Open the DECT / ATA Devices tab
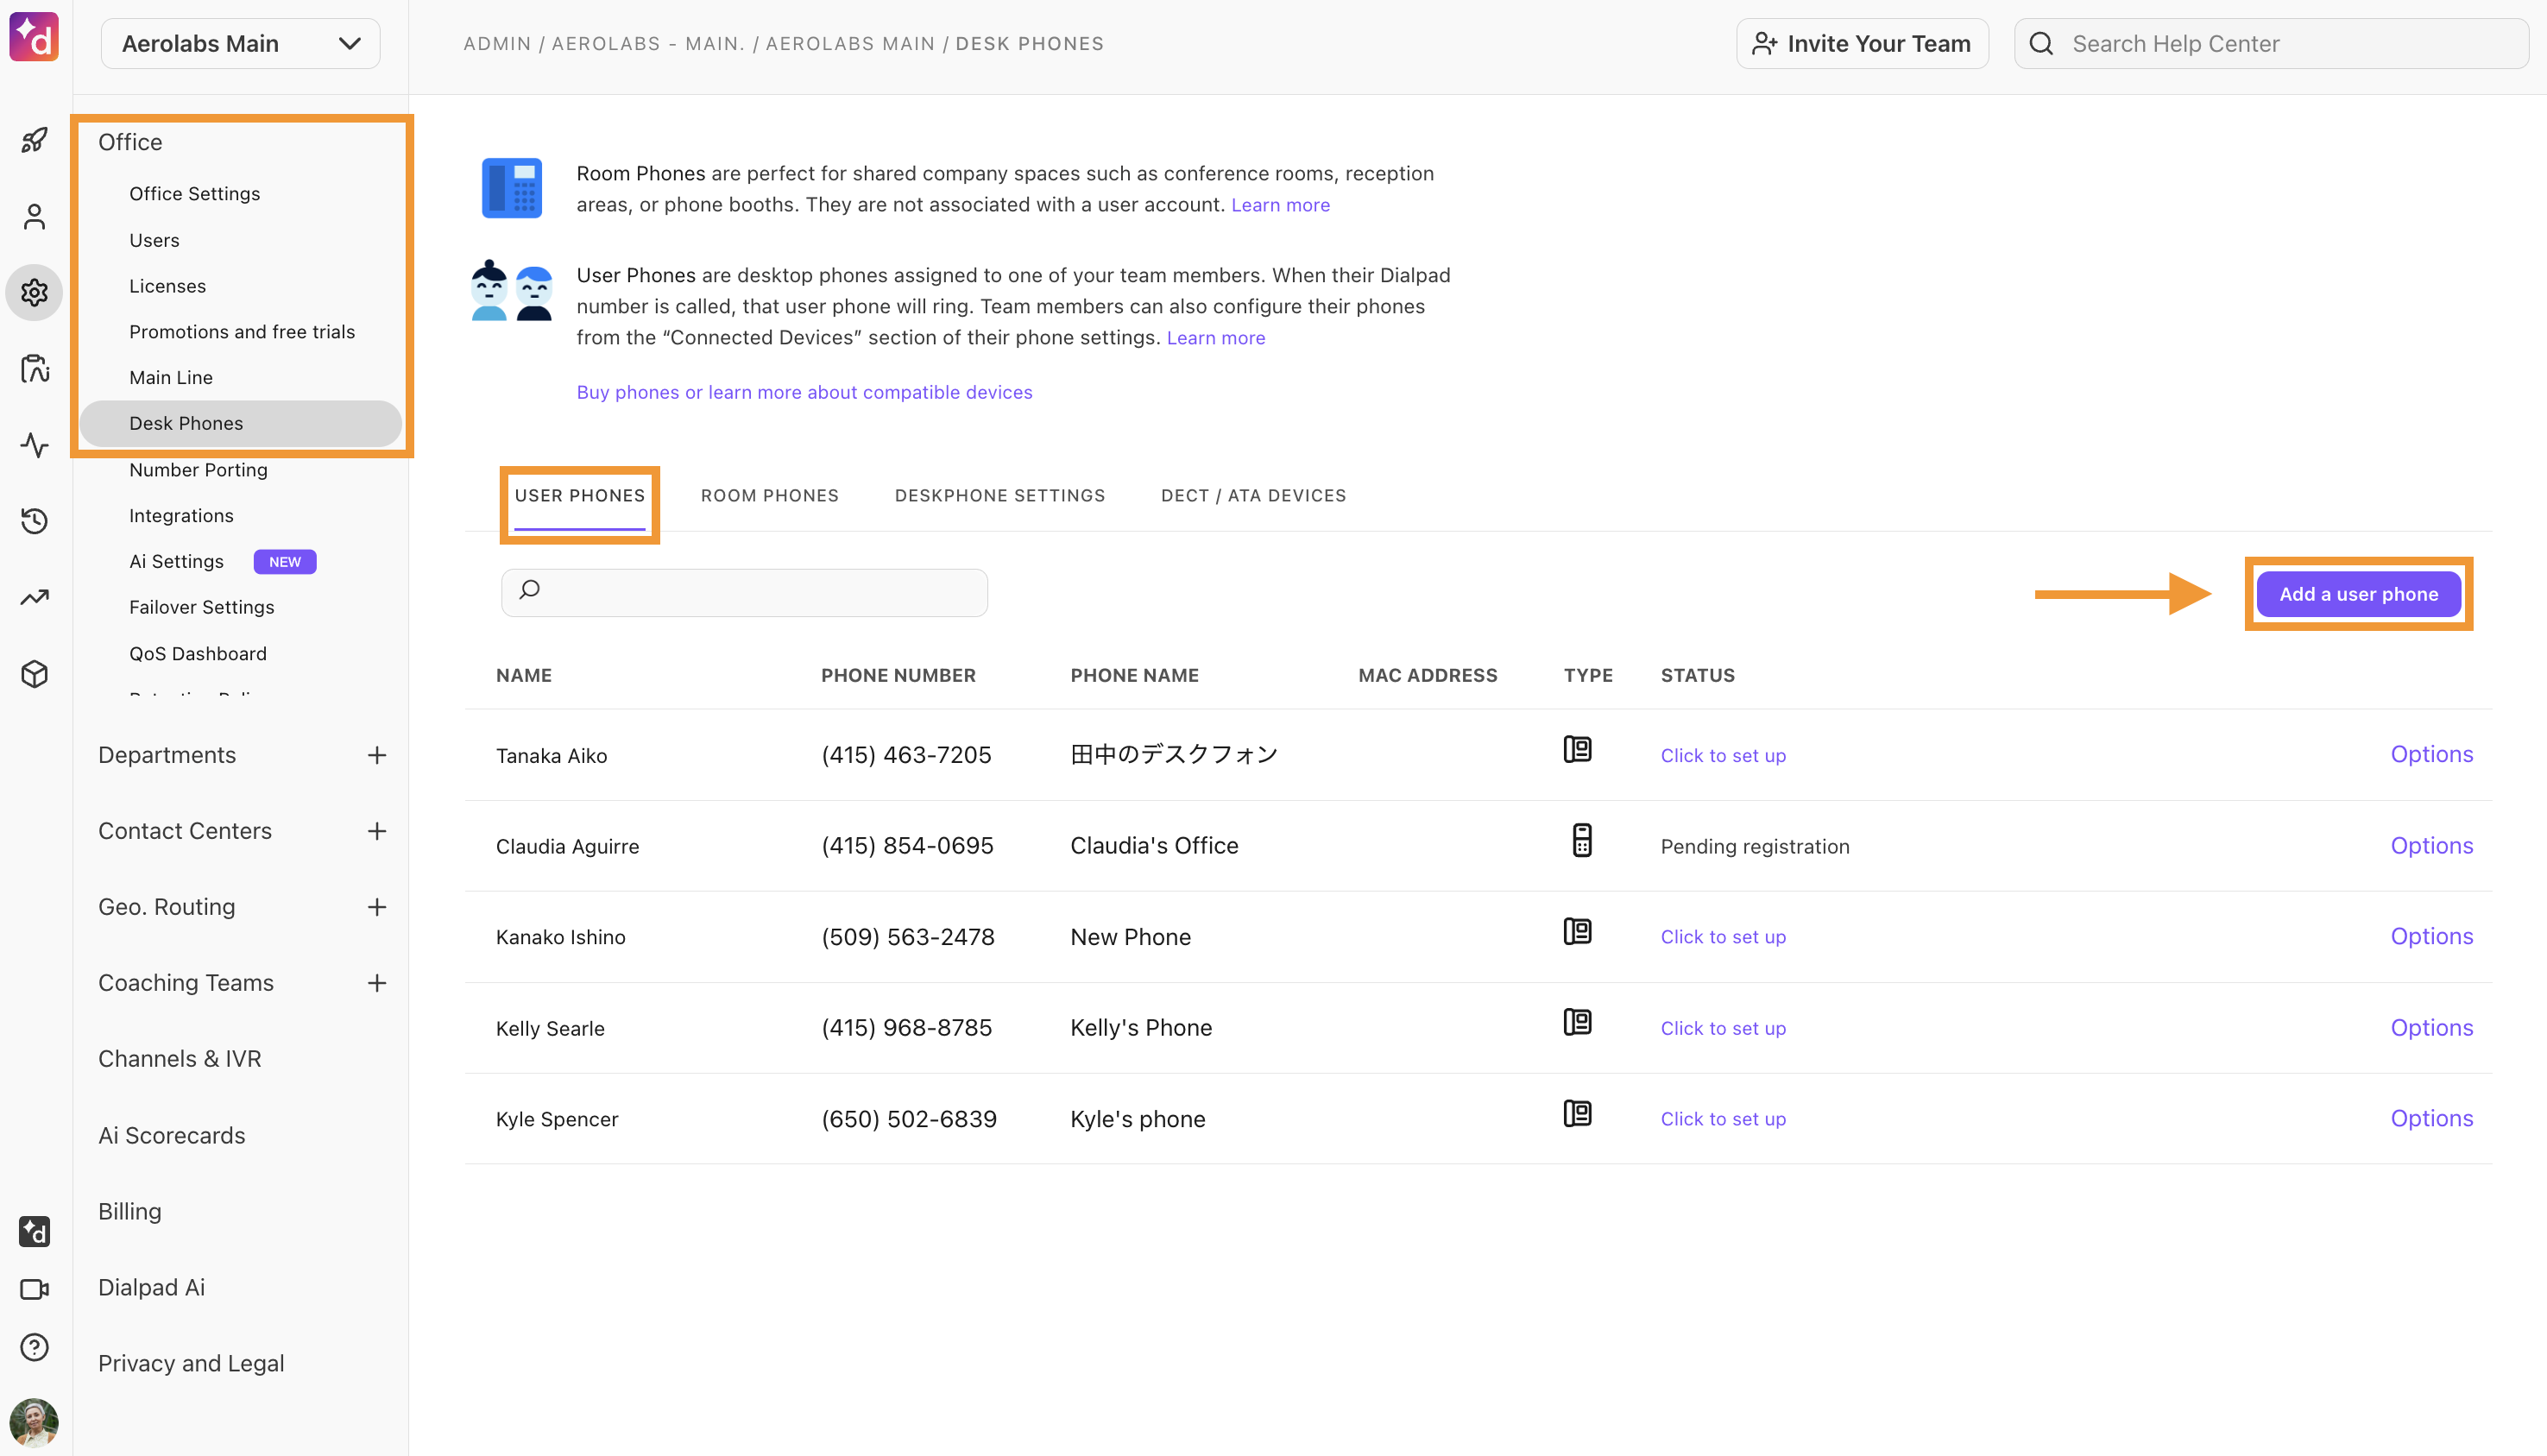The height and width of the screenshot is (1456, 2547). point(1254,496)
